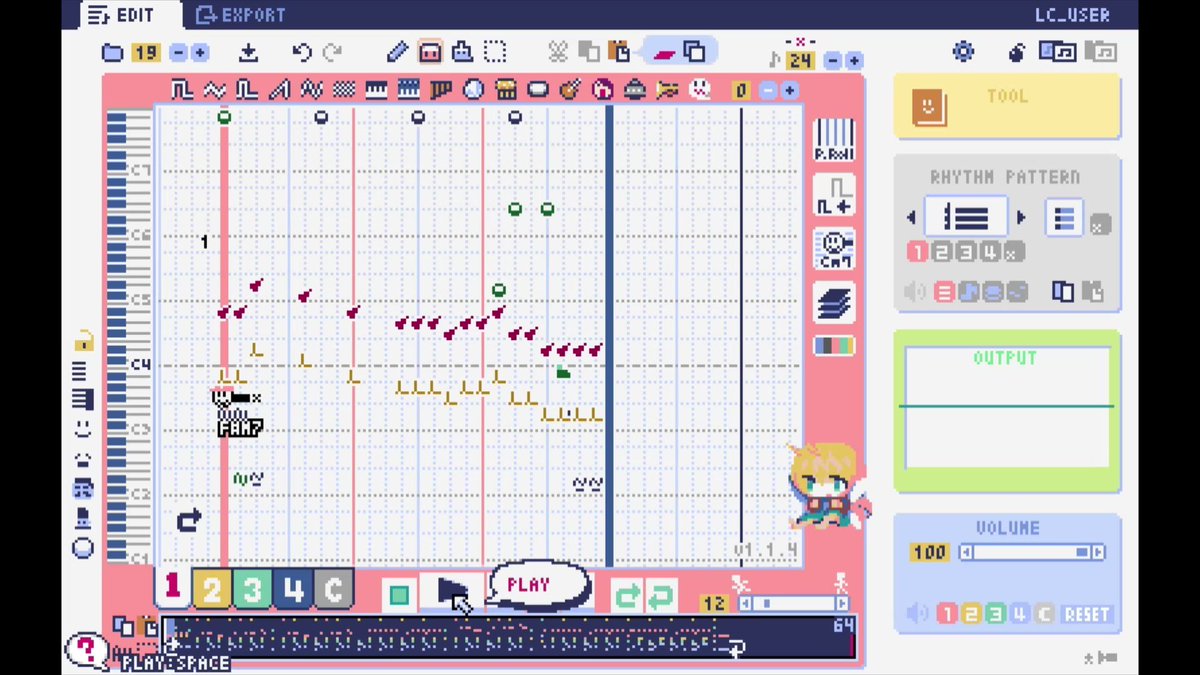The image size is (1200, 675).
Task: Select the sawtooth wave instrument
Action: click(x=279, y=90)
